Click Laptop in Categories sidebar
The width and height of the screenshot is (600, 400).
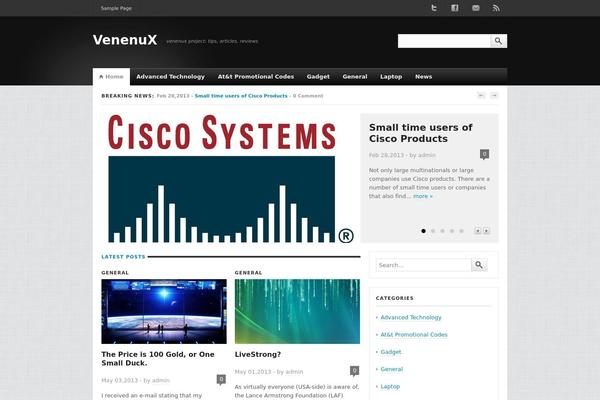coord(390,386)
